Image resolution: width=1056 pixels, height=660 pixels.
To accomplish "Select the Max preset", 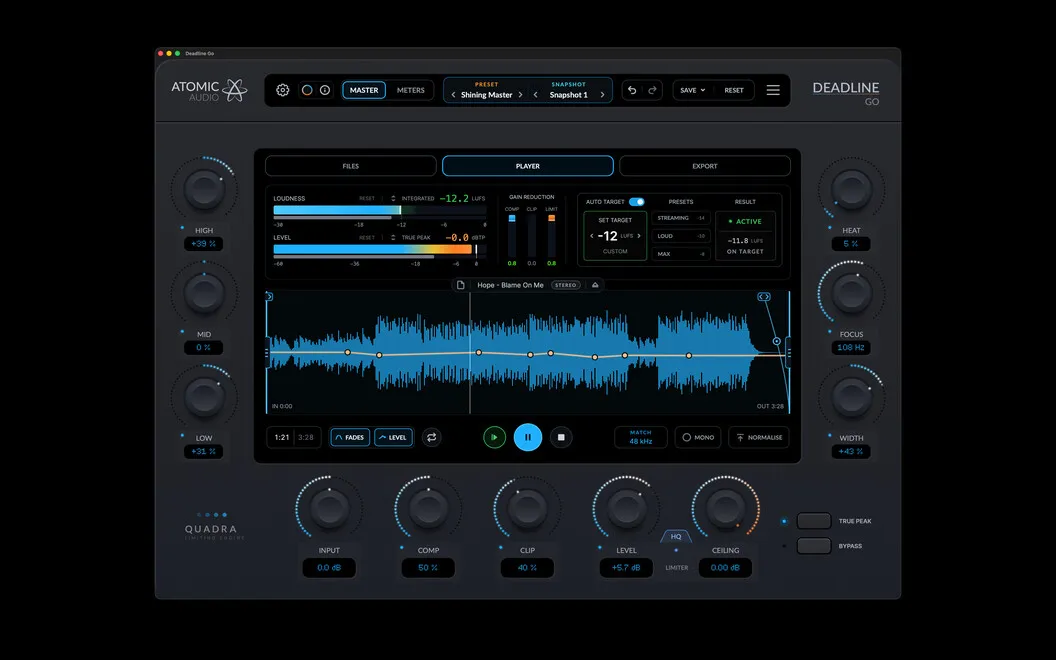I will pyautogui.click(x=681, y=254).
